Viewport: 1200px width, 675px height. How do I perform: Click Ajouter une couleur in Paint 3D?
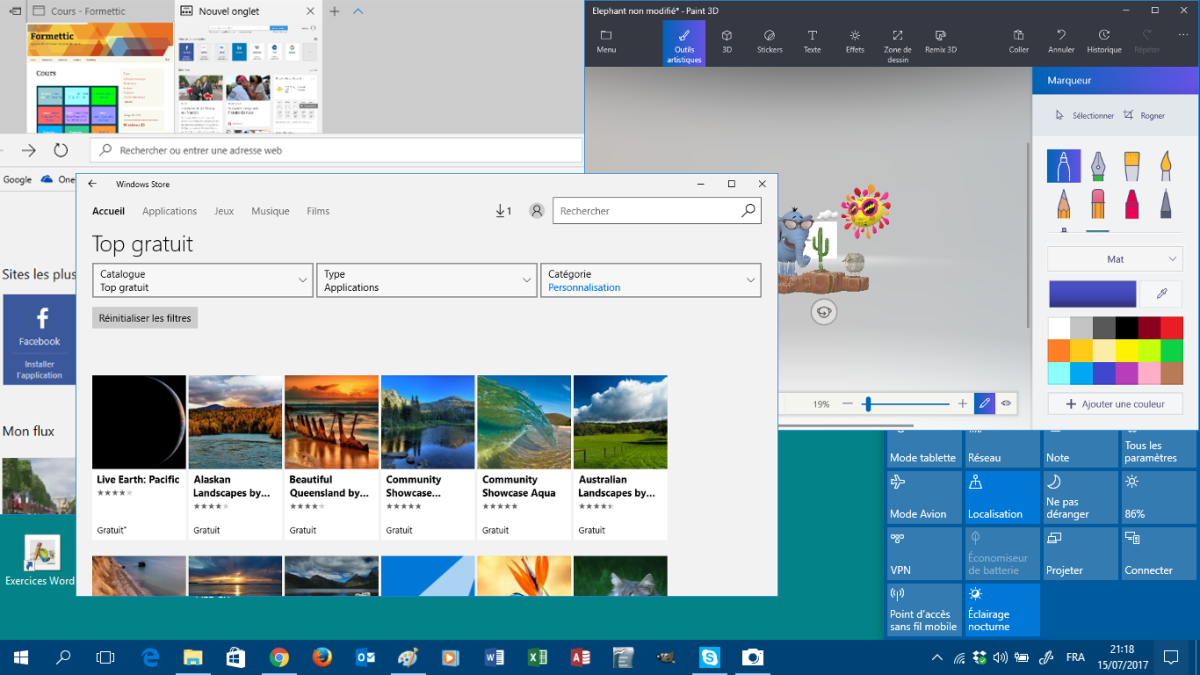(1115, 404)
